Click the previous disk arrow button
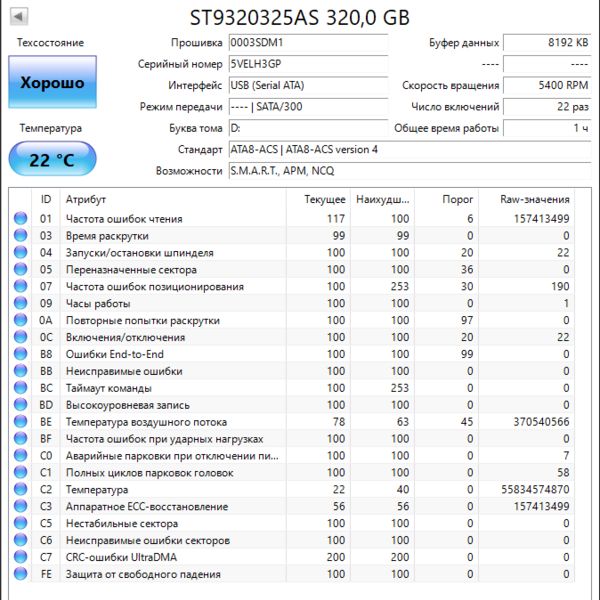The height and width of the screenshot is (600, 600). click(x=18, y=16)
